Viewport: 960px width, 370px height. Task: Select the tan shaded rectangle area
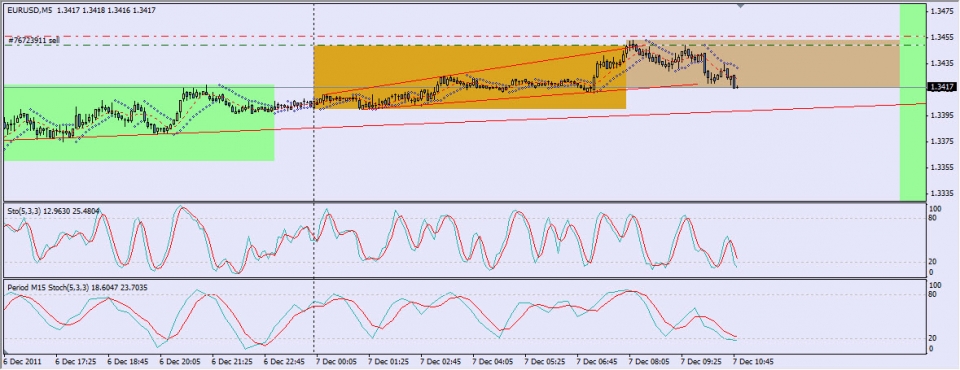[762, 66]
